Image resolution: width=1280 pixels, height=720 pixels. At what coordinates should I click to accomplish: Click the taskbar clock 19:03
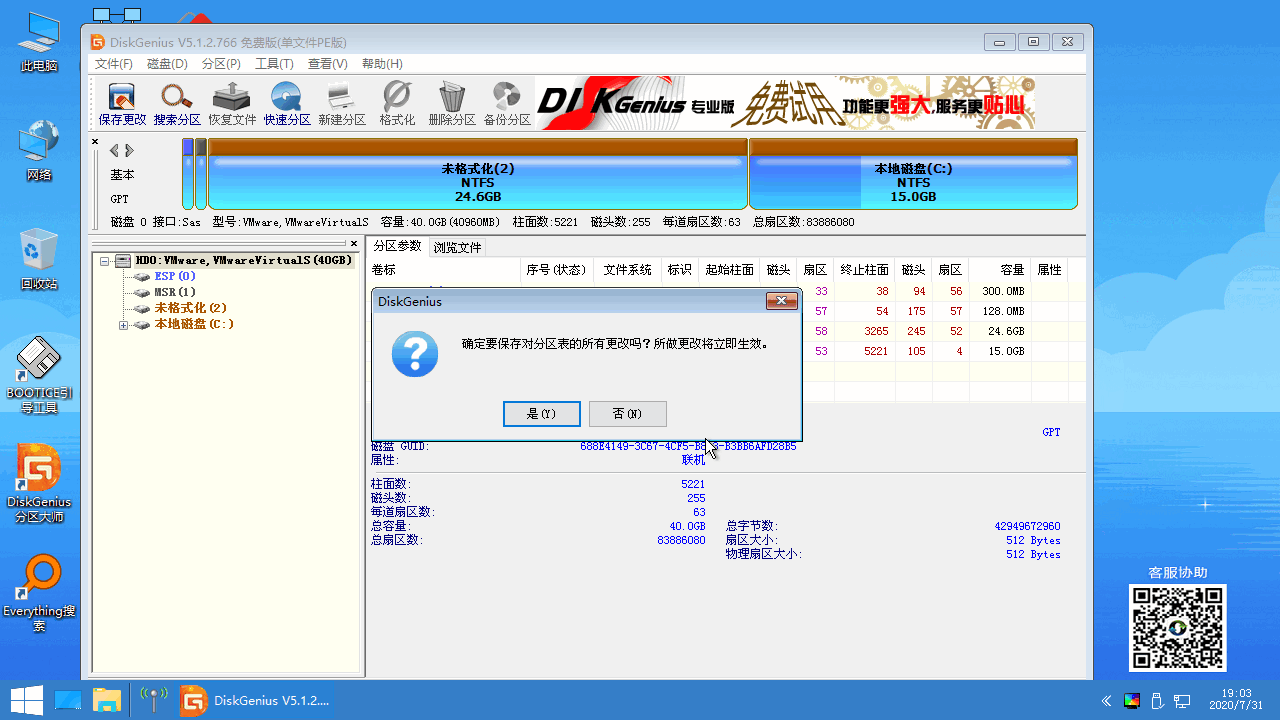[1236, 700]
